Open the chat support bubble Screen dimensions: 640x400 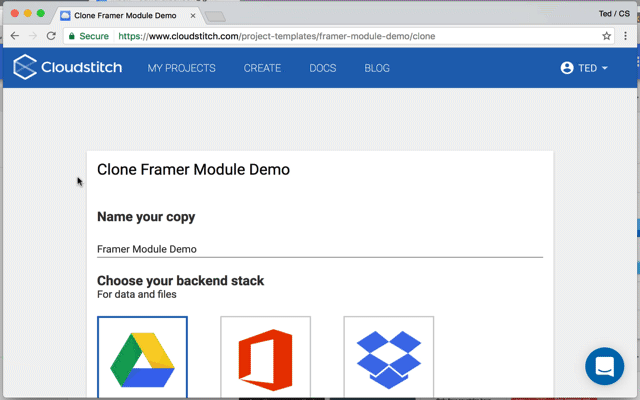coord(604,366)
